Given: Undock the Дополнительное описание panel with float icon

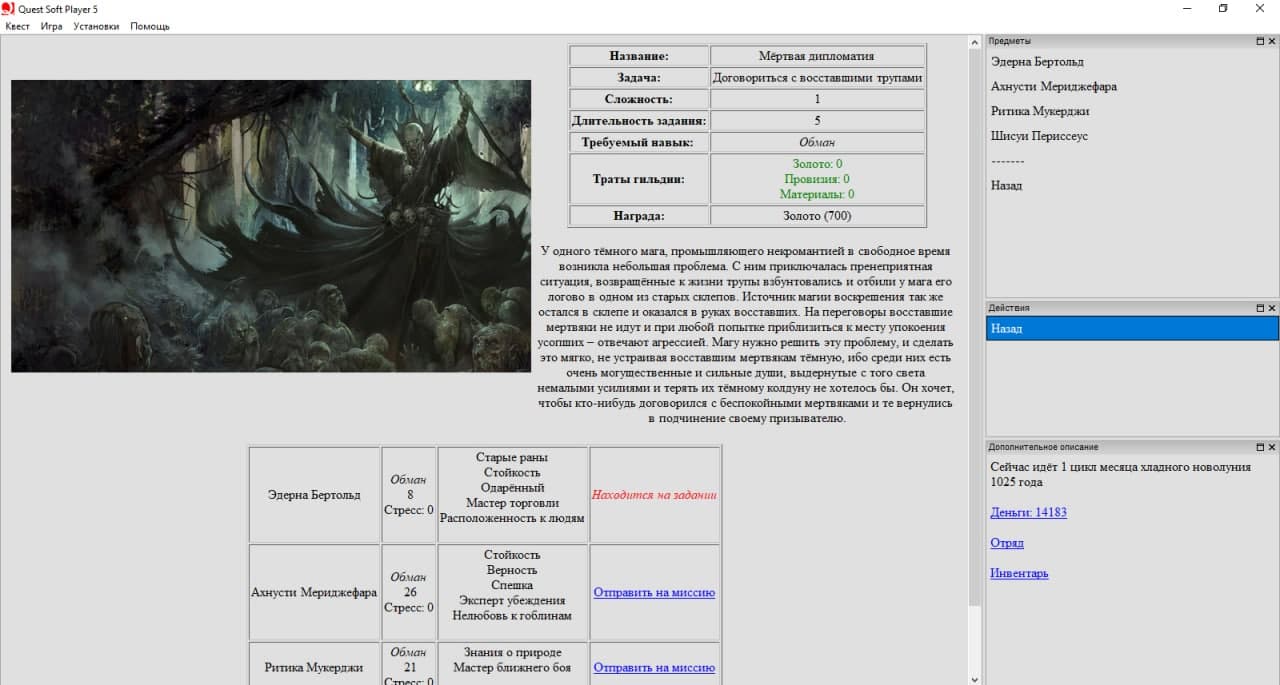Looking at the screenshot, I should pos(1260,447).
